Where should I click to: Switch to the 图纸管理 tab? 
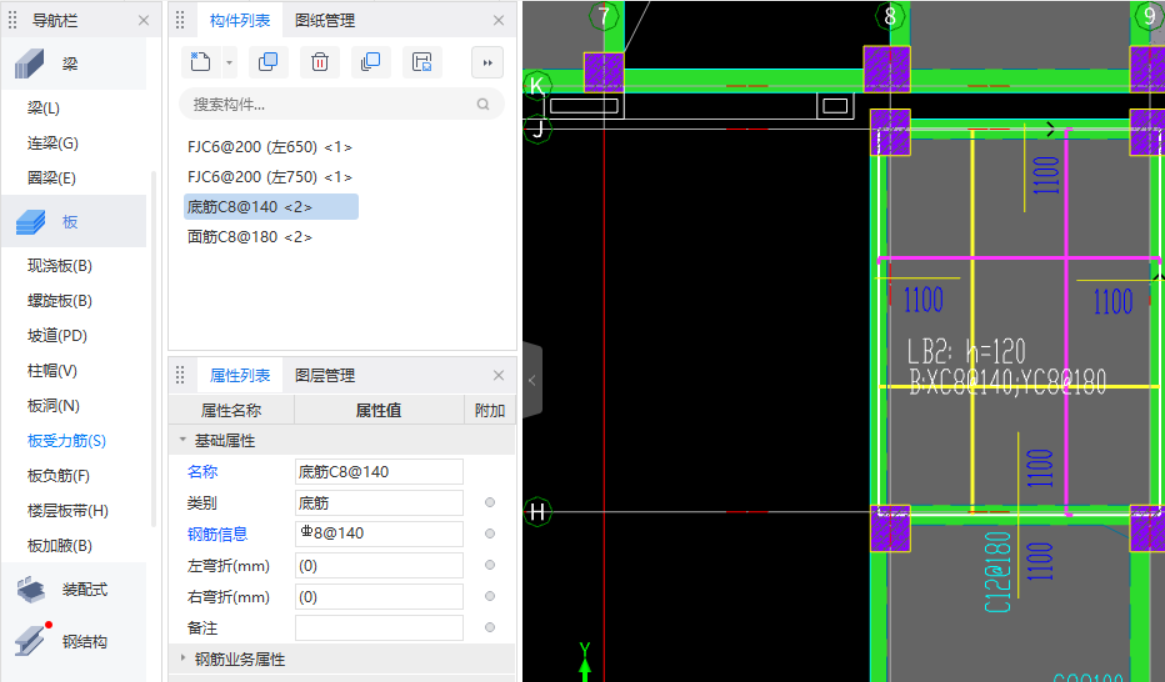point(325,21)
